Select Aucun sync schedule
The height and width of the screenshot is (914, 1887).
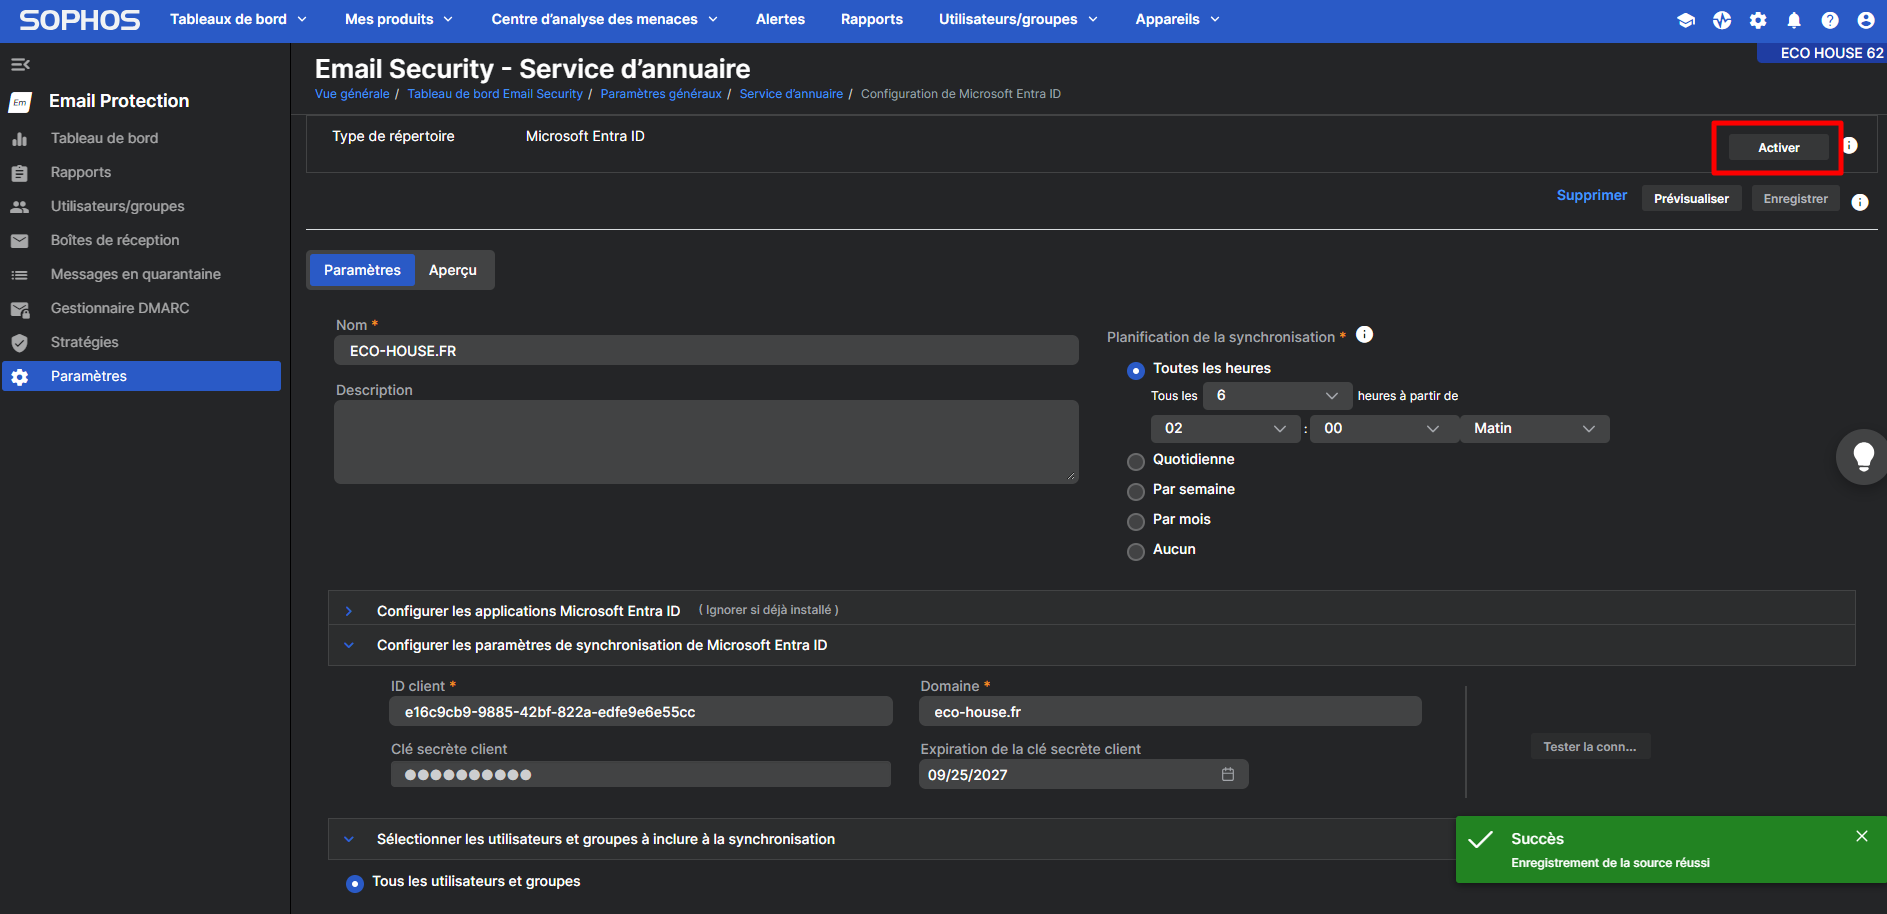coord(1136,551)
